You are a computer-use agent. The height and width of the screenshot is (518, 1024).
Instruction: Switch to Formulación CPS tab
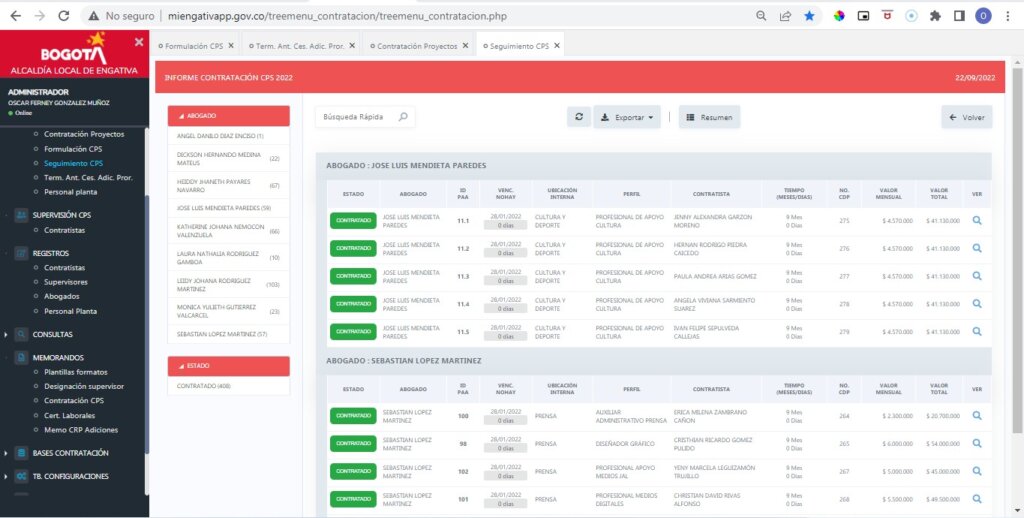point(193,46)
